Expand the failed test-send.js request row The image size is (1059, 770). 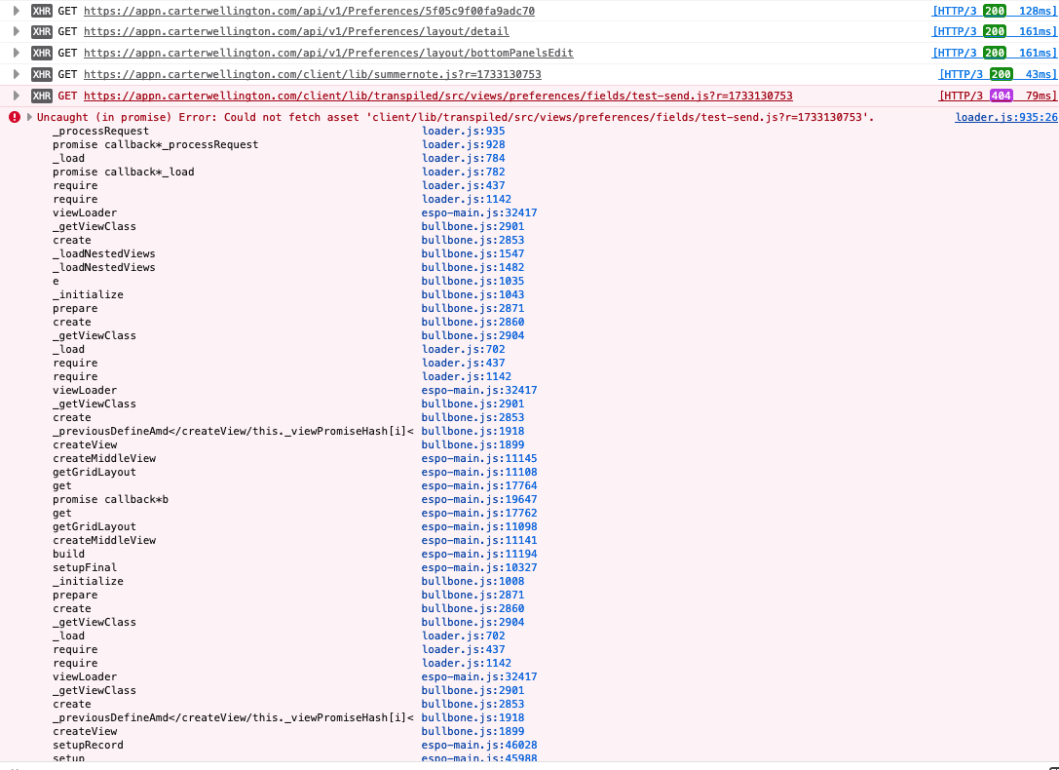click(x=16, y=96)
